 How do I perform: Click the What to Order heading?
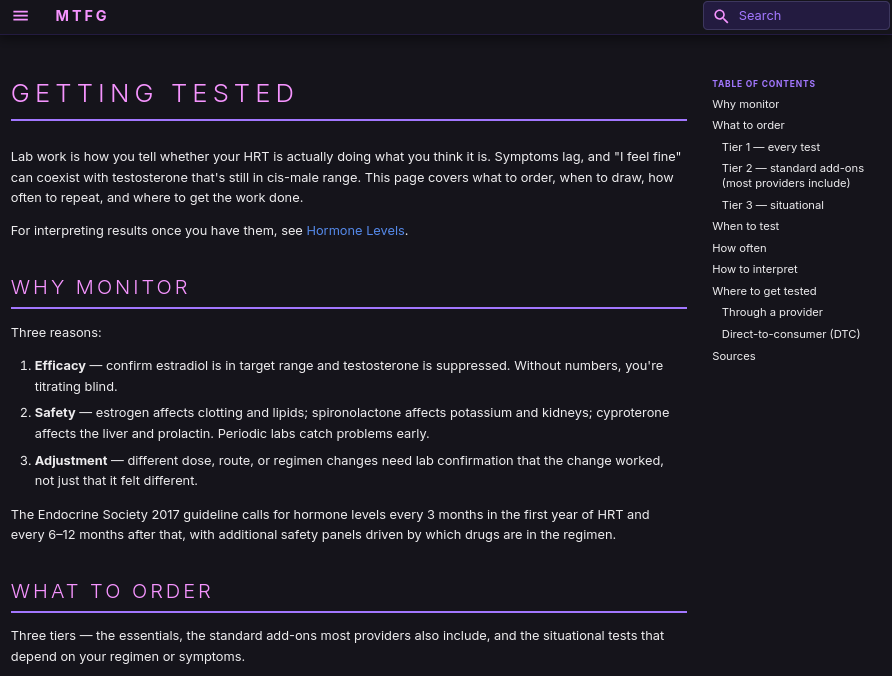tap(112, 591)
